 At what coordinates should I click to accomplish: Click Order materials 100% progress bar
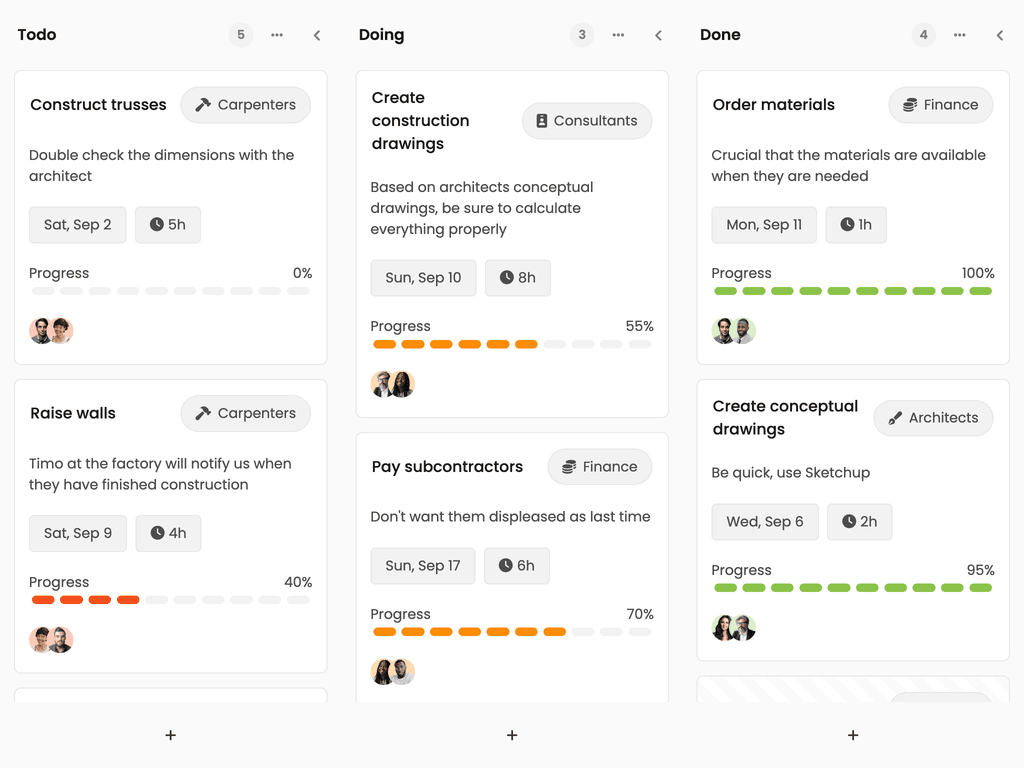pyautogui.click(x=853, y=291)
